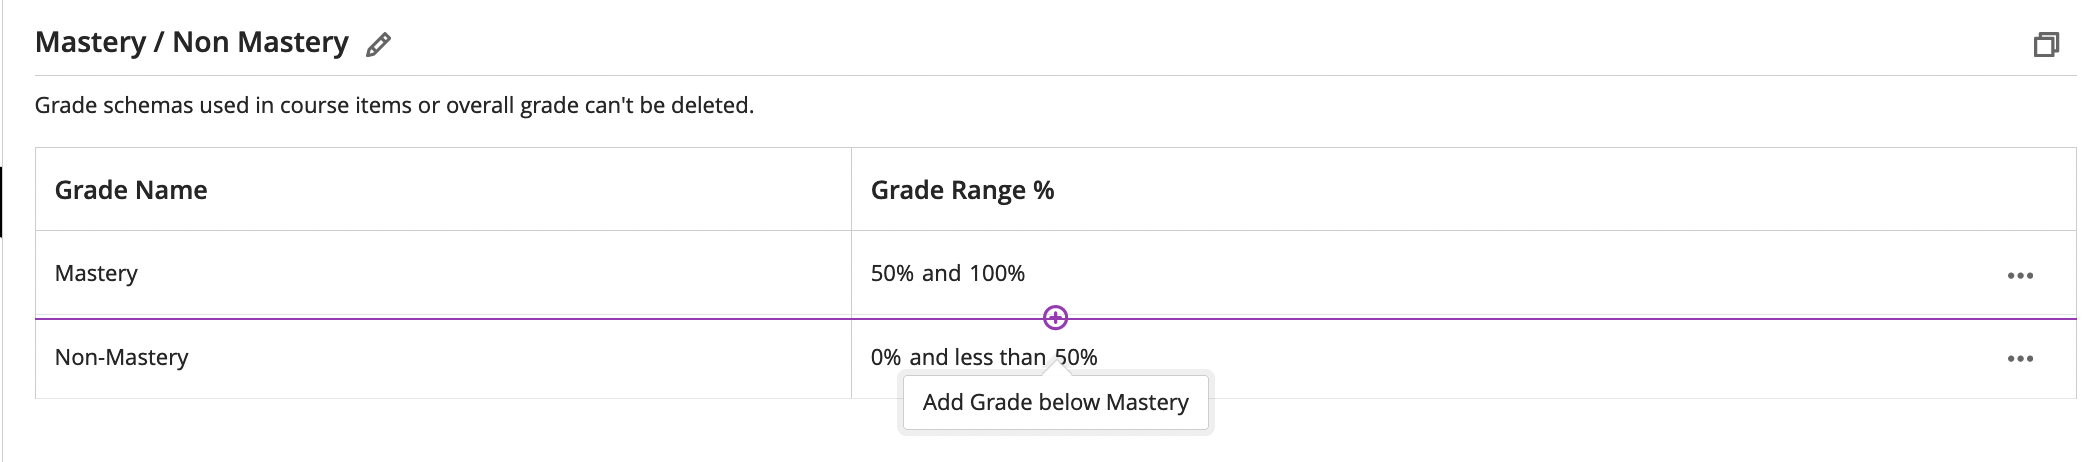Click the 0% lower bound in Non-Mastery row
The height and width of the screenshot is (462, 2096).
885,358
